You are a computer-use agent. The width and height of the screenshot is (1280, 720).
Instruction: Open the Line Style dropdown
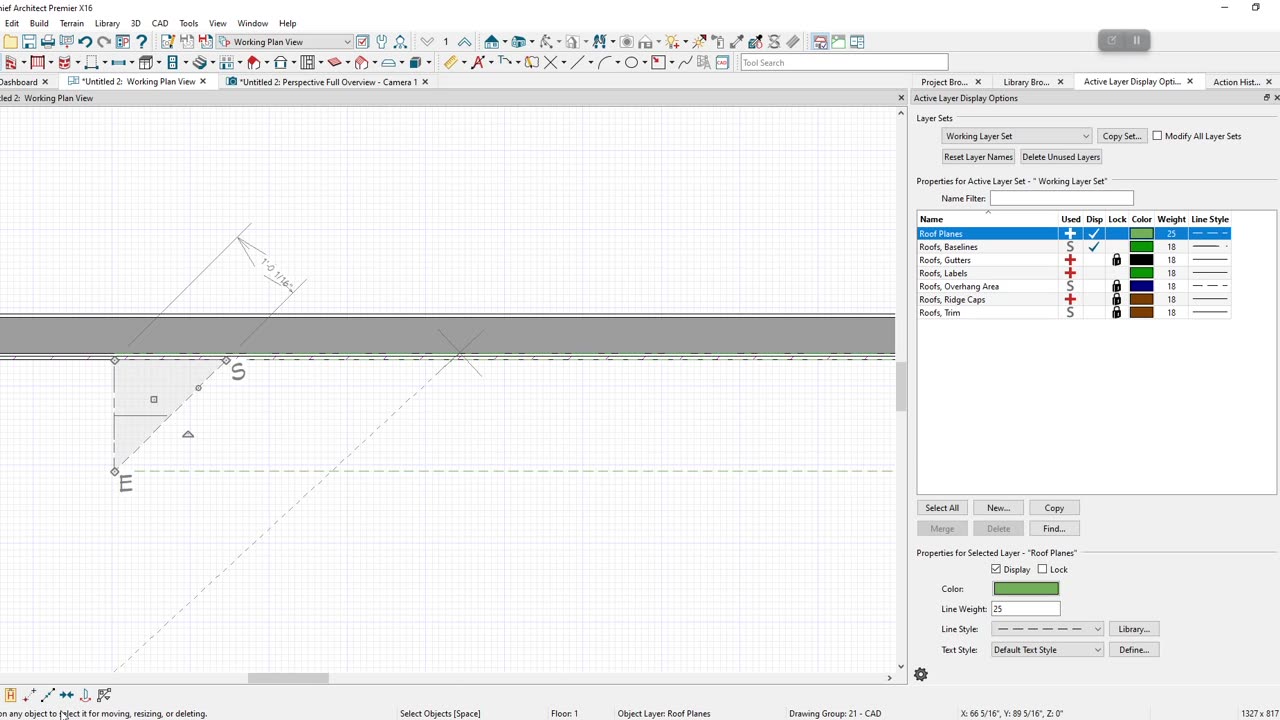(x=1047, y=629)
